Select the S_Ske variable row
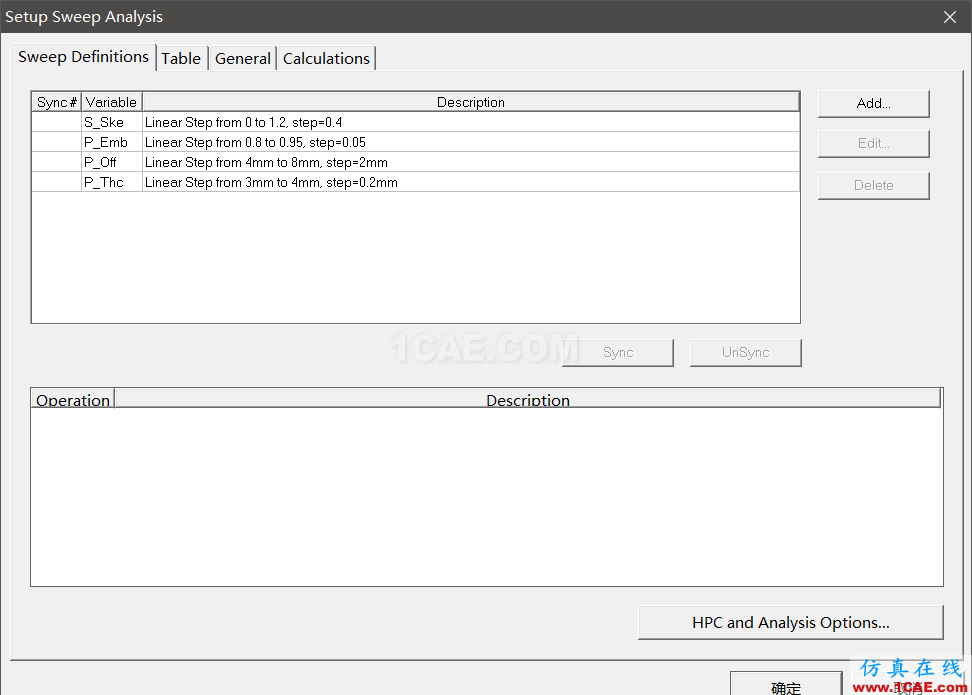Screen dimensions: 972x695 tap(415, 122)
